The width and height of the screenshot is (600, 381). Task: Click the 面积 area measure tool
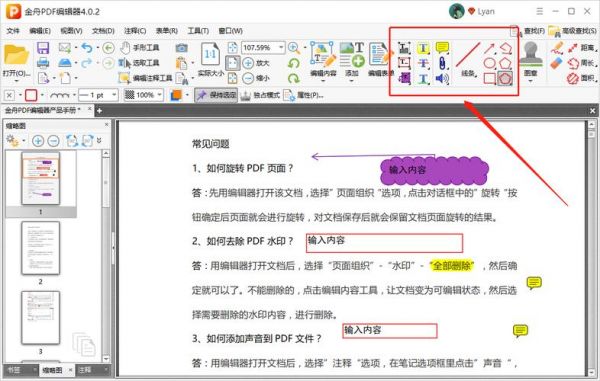pyautogui.click(x=582, y=78)
